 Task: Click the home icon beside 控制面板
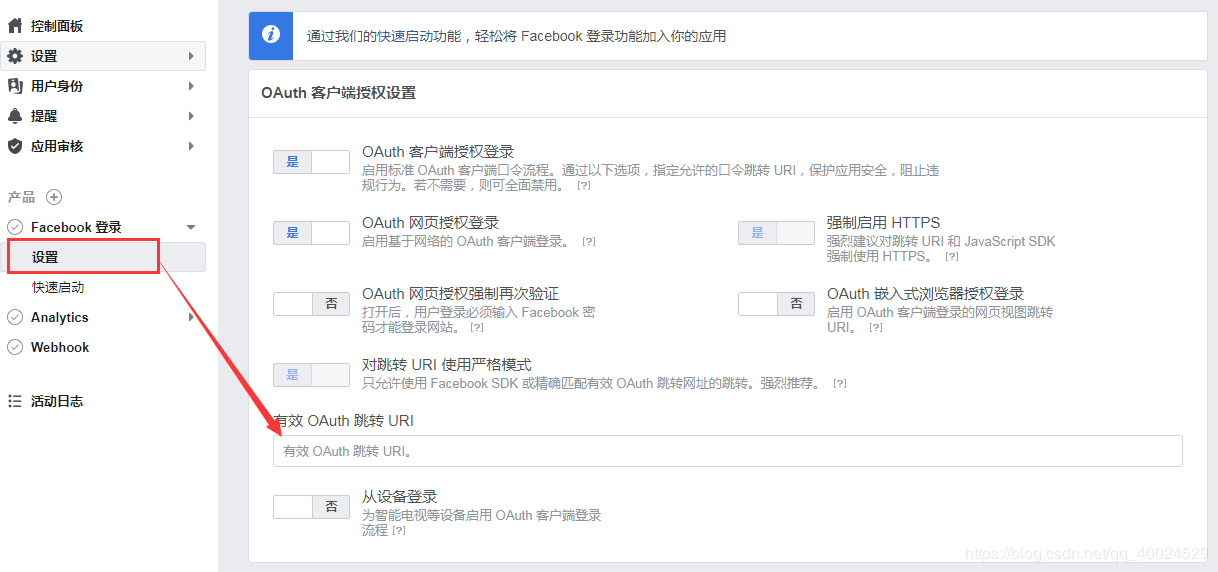coord(15,26)
